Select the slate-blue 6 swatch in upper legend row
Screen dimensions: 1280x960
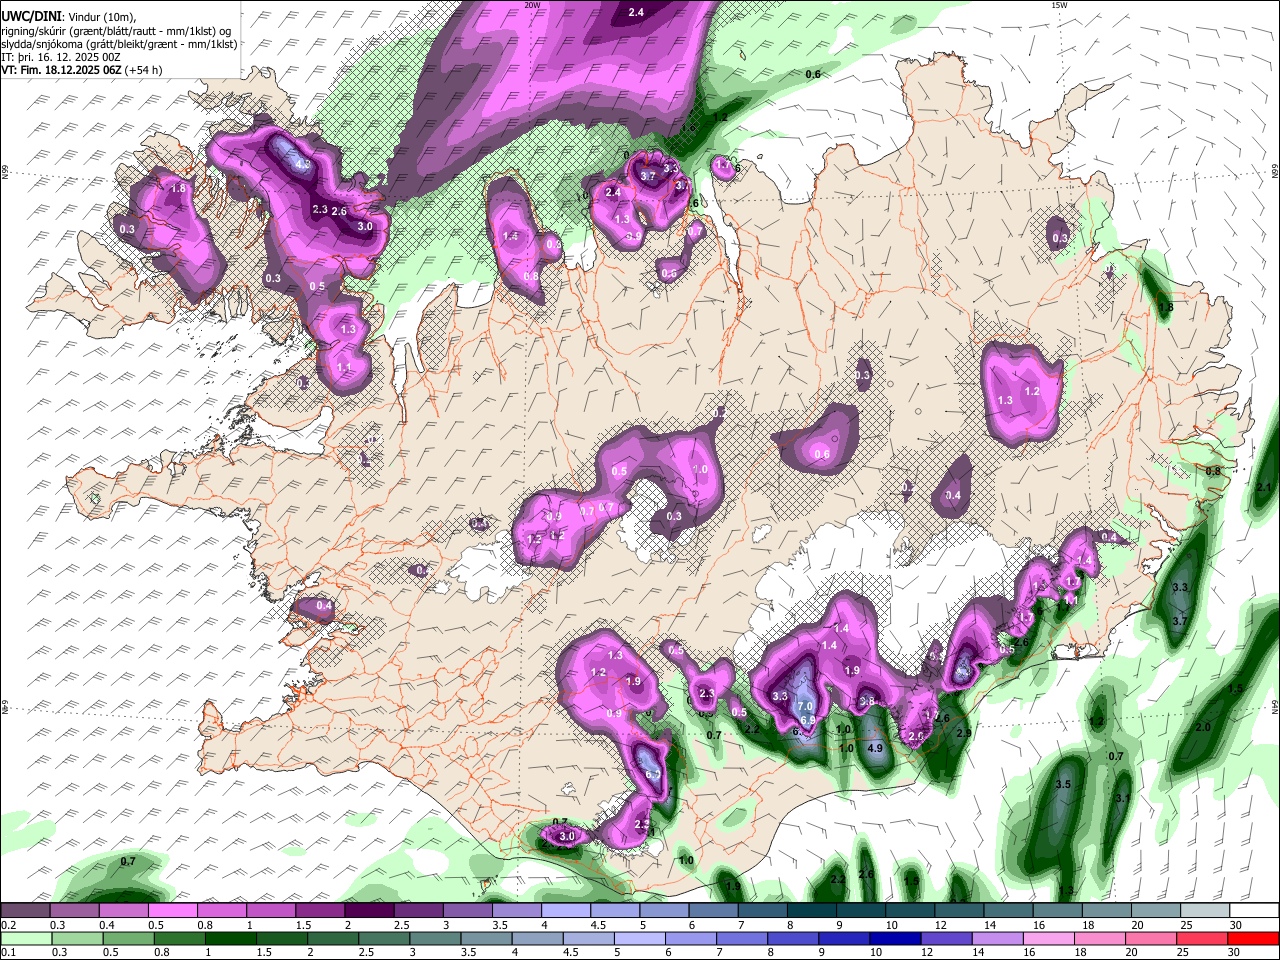[713, 911]
